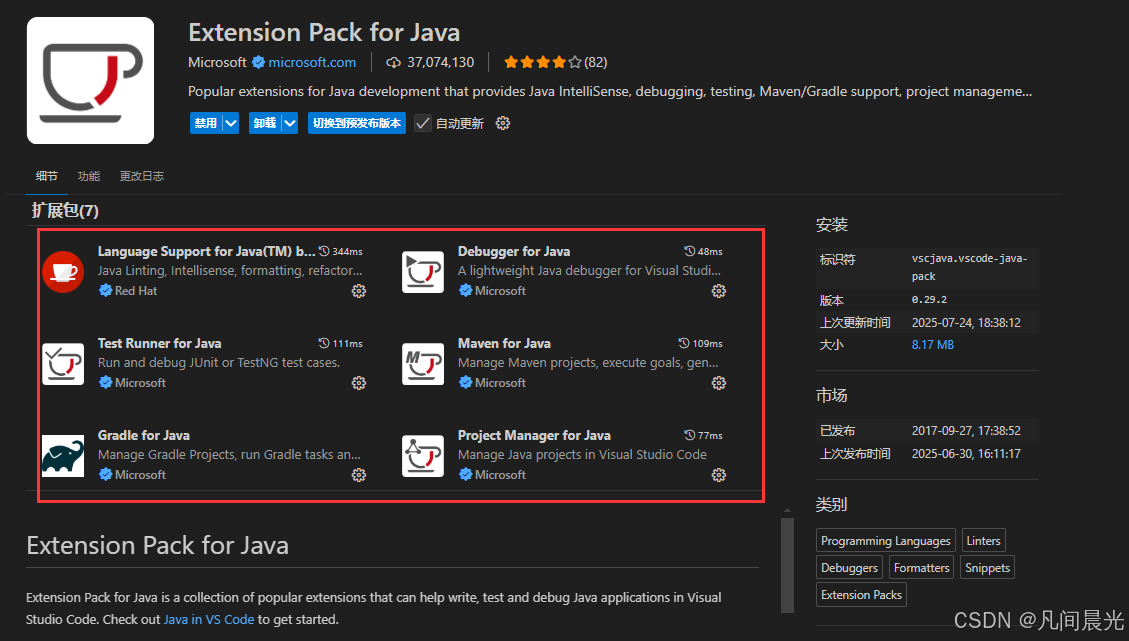Click activation time 109ms clock icon
The width and height of the screenshot is (1129, 641).
684,344
